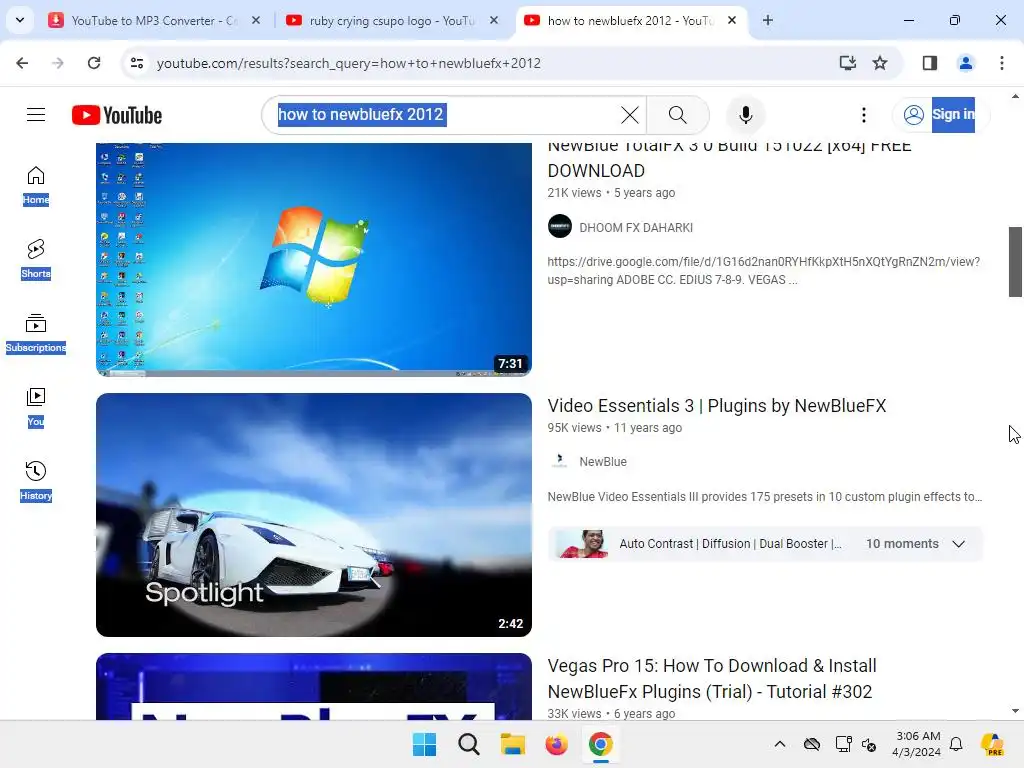This screenshot has height=768, width=1024.
Task: Start voice search with the microphone
Action: pos(746,115)
